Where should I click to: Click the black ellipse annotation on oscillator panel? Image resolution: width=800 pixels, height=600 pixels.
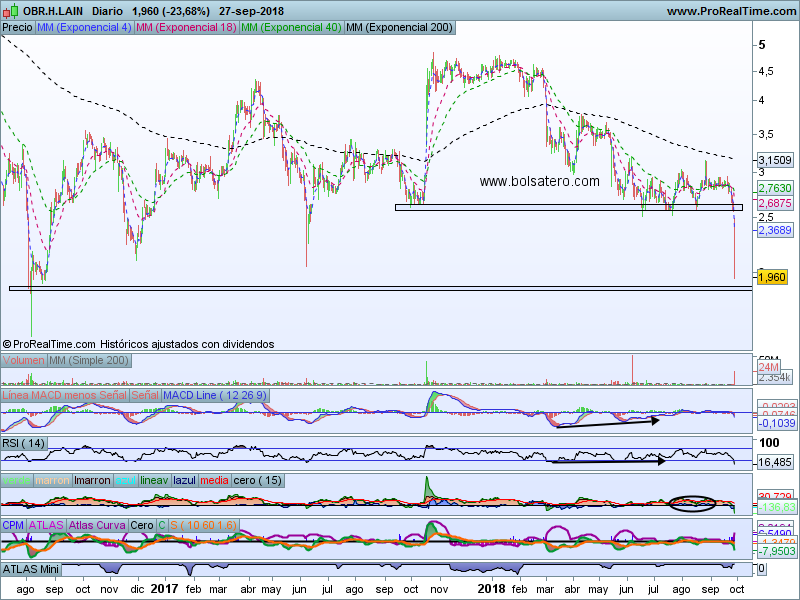[x=693, y=502]
